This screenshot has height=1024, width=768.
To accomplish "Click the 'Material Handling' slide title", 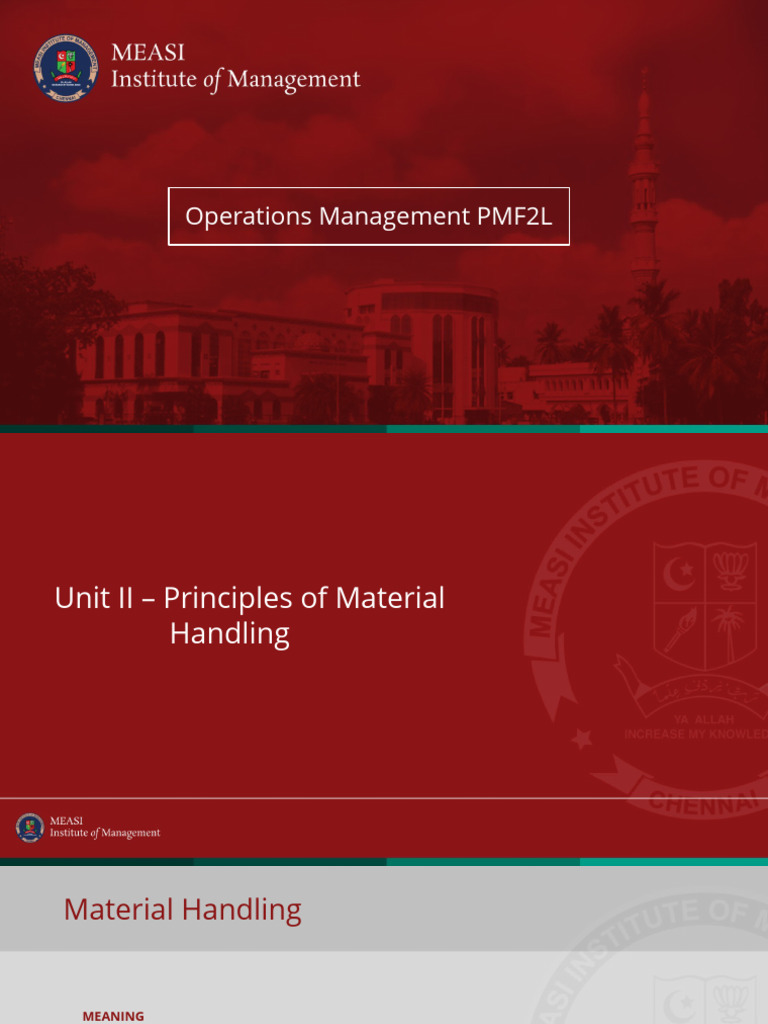I will click(182, 910).
